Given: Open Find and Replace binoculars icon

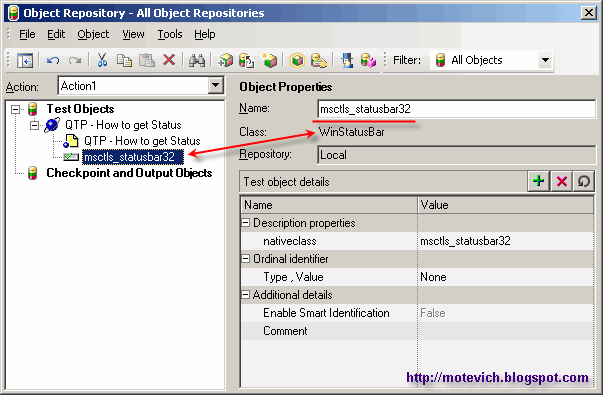Looking at the screenshot, I should point(197,60).
